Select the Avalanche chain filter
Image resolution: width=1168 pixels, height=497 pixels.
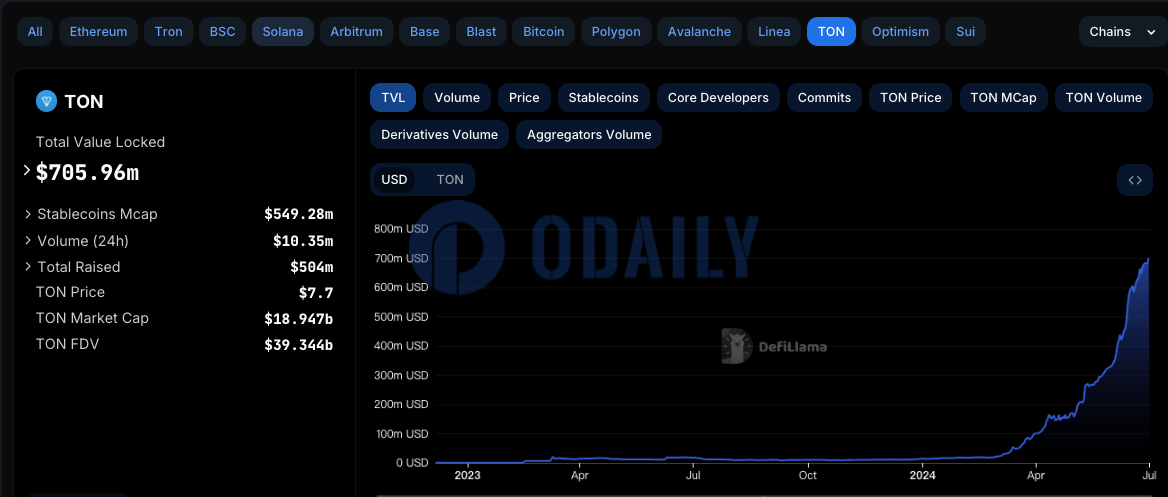[x=699, y=31]
